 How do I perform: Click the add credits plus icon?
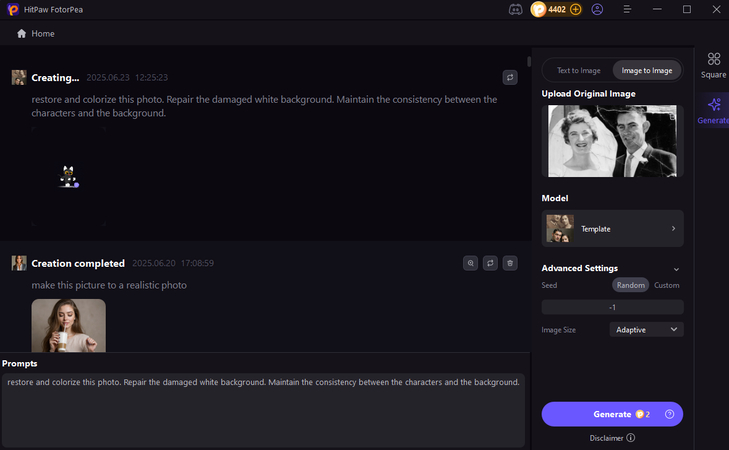click(575, 9)
